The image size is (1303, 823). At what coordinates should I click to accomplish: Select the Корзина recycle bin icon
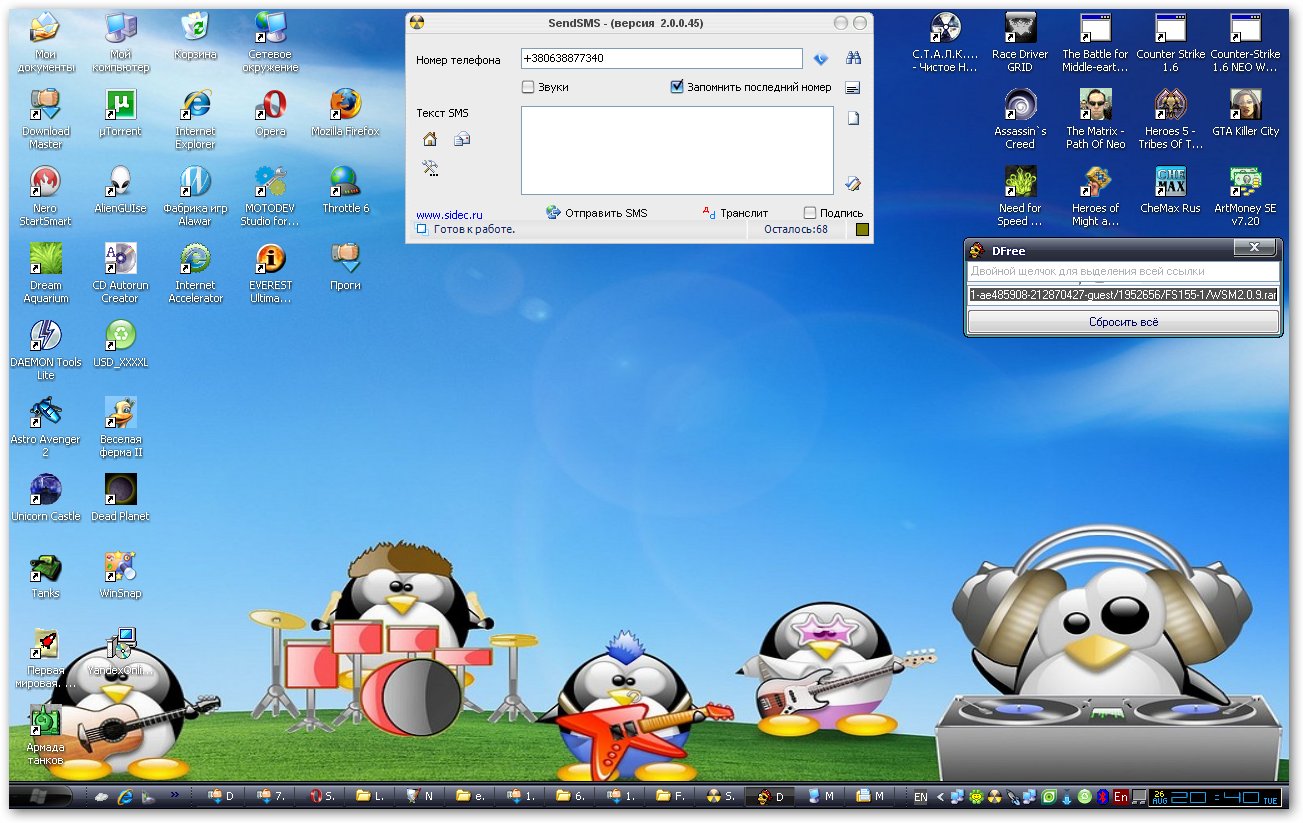tap(195, 36)
